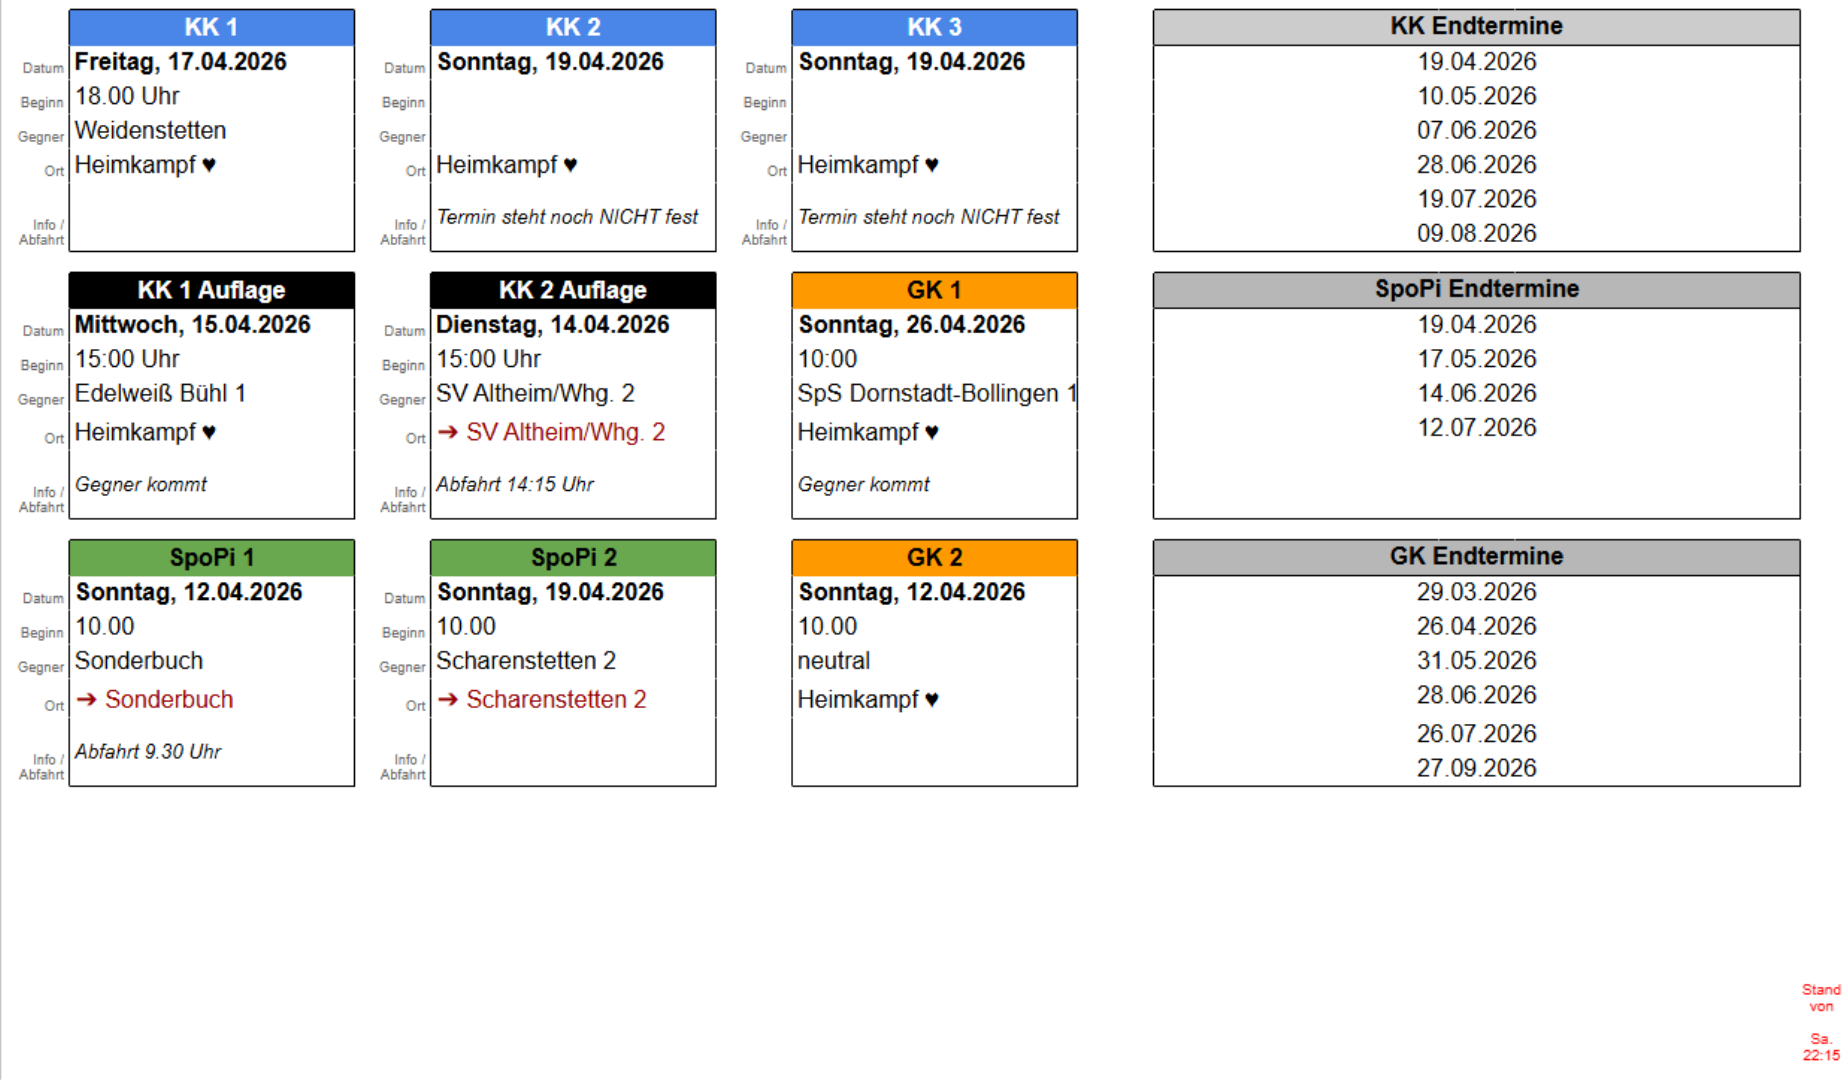Click the red Scharenstetten 2 location text
1843x1080 pixels.
click(x=556, y=699)
